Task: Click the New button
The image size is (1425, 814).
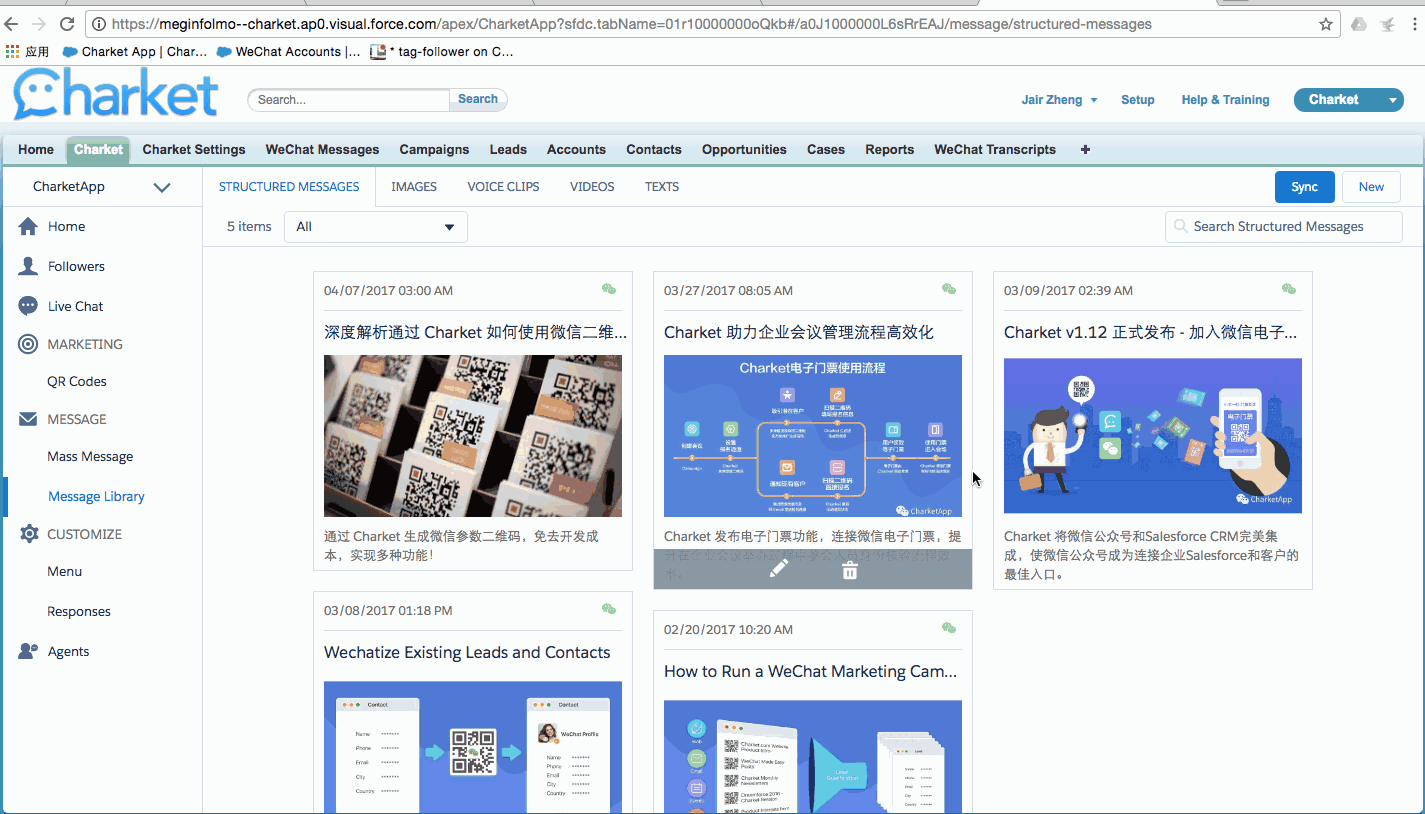Action: coord(1371,187)
